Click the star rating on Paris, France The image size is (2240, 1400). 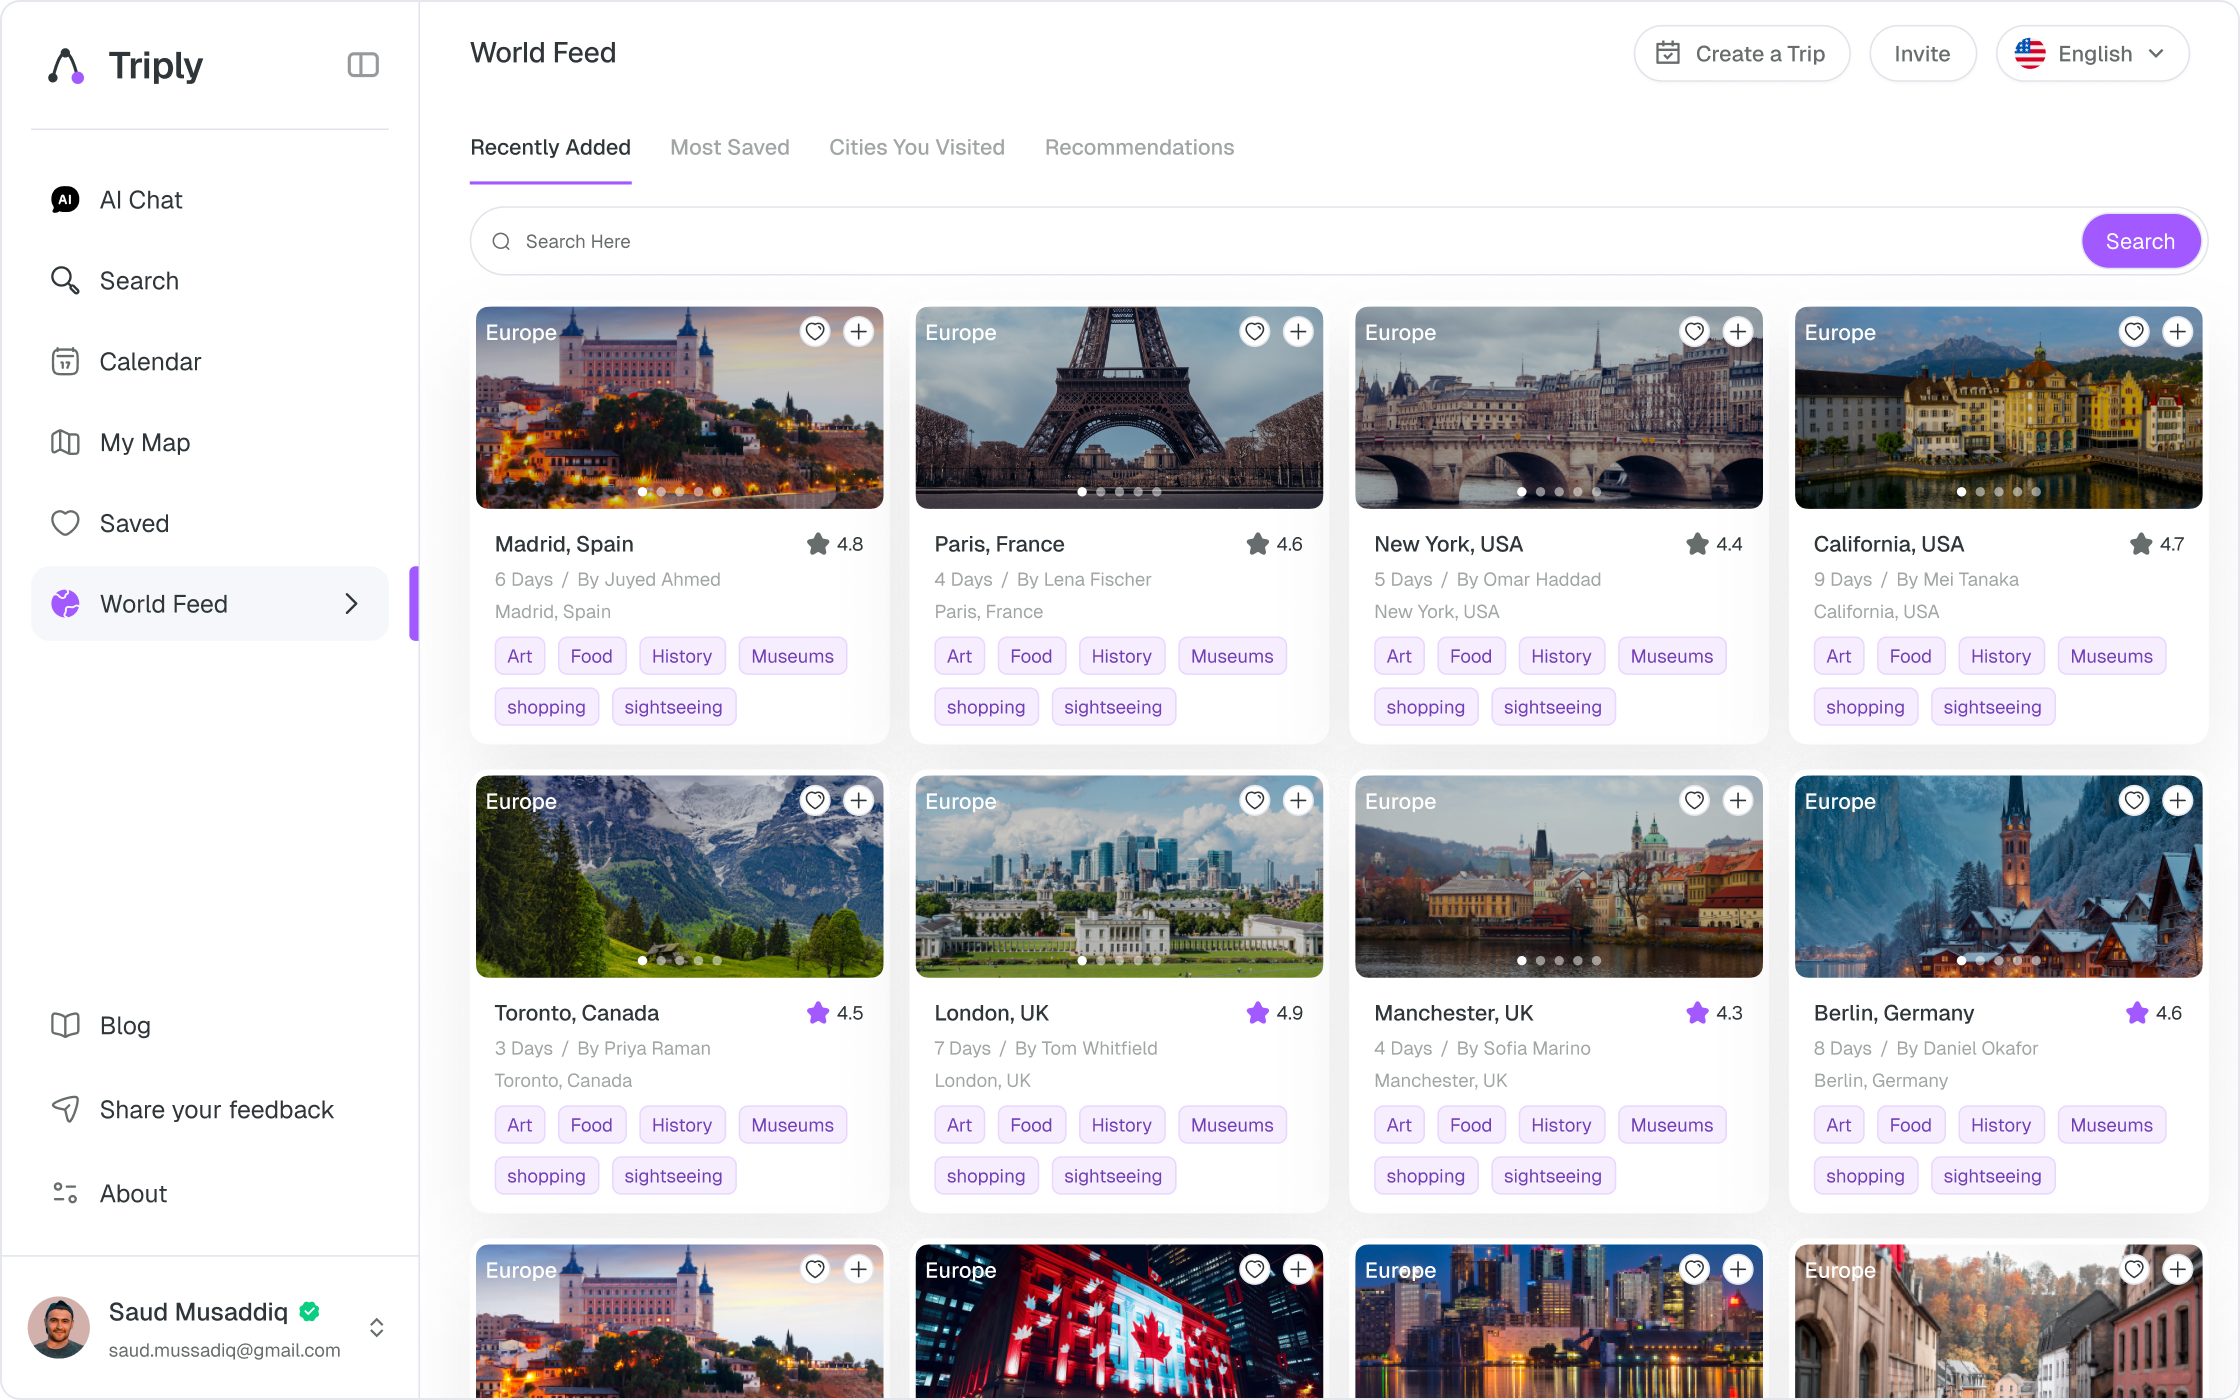point(1274,544)
